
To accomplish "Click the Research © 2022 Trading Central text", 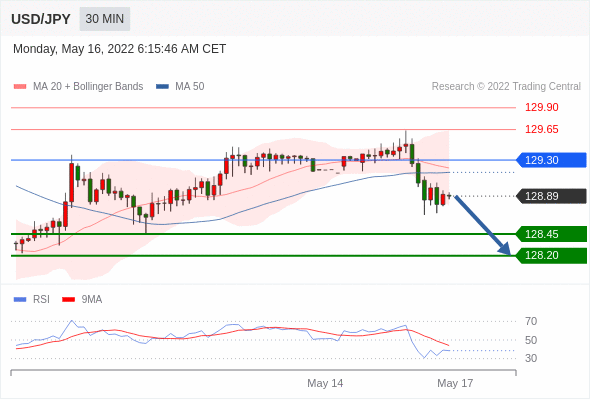I will pos(506,87).
